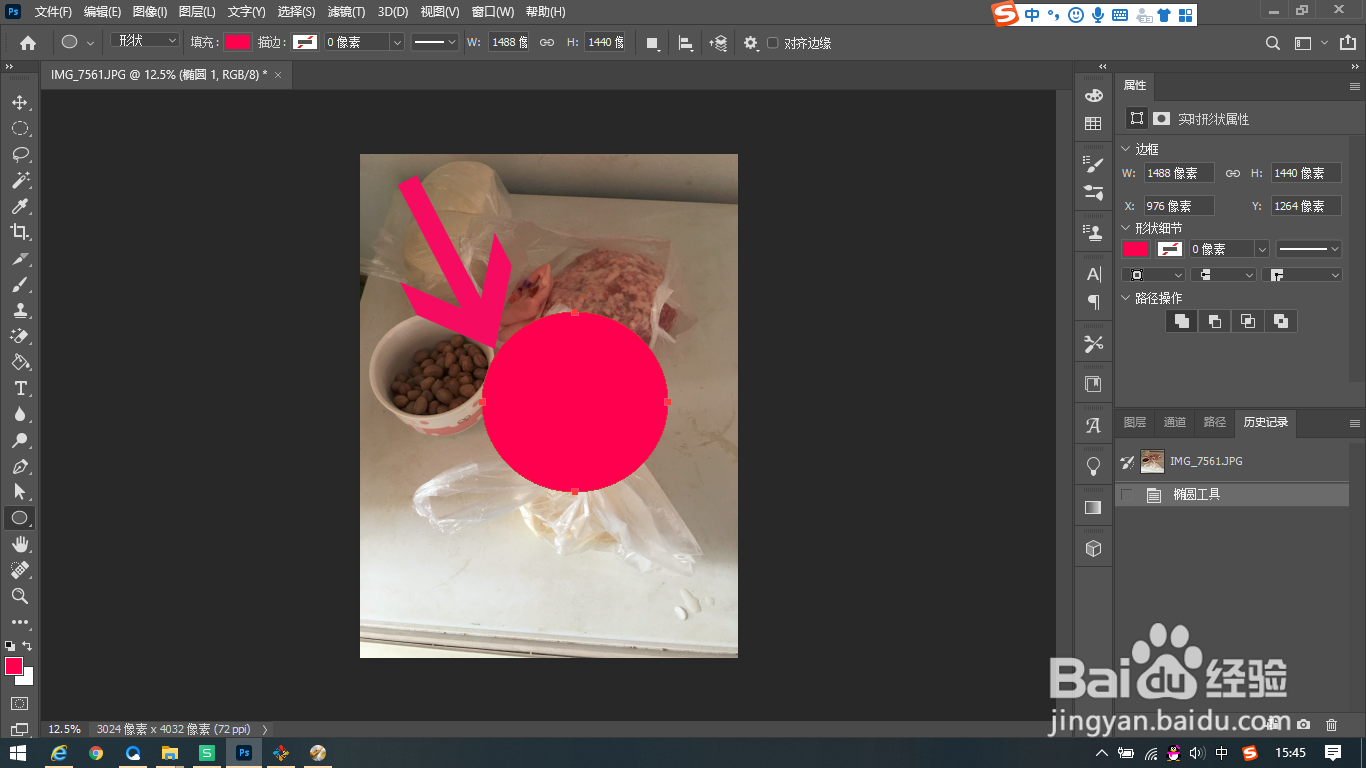The width and height of the screenshot is (1366, 768).
Task: Click the intersect shape areas button
Action: [x=1248, y=321]
